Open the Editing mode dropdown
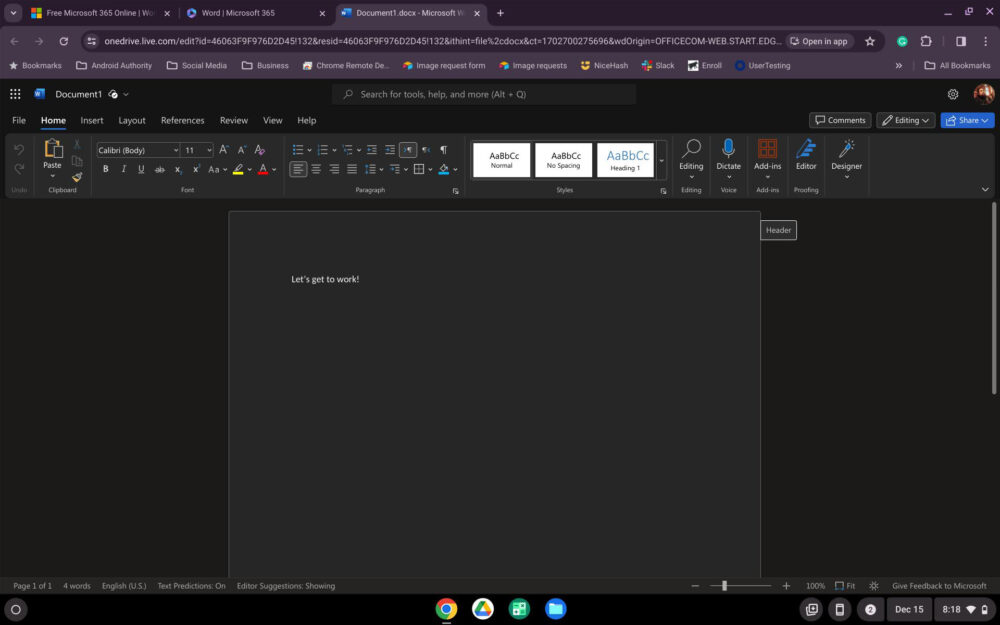Viewport: 1000px width, 625px height. (905, 119)
